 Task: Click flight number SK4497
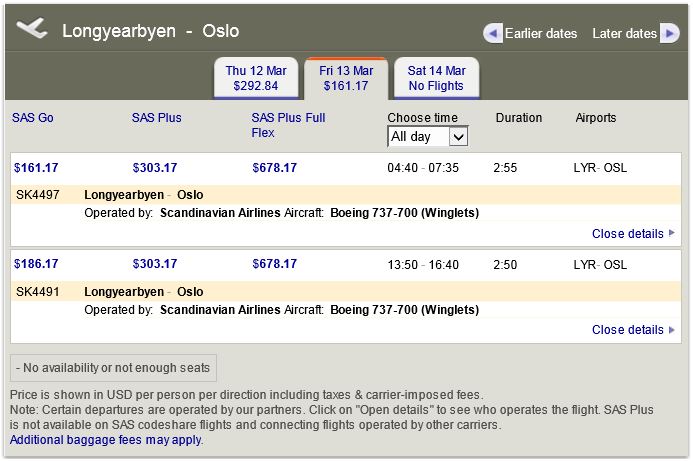[x=38, y=195]
